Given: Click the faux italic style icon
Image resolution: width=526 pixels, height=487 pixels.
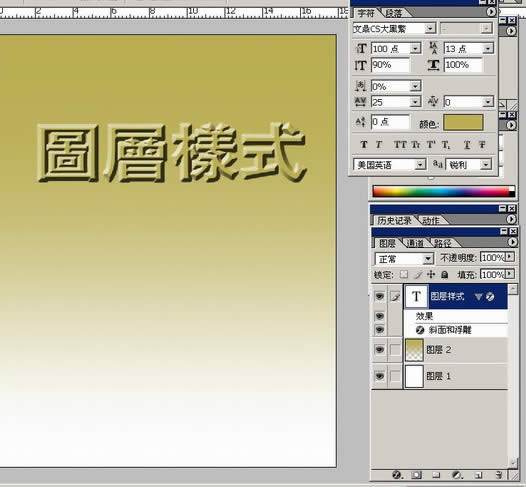Looking at the screenshot, I should pyautogui.click(x=379, y=145).
